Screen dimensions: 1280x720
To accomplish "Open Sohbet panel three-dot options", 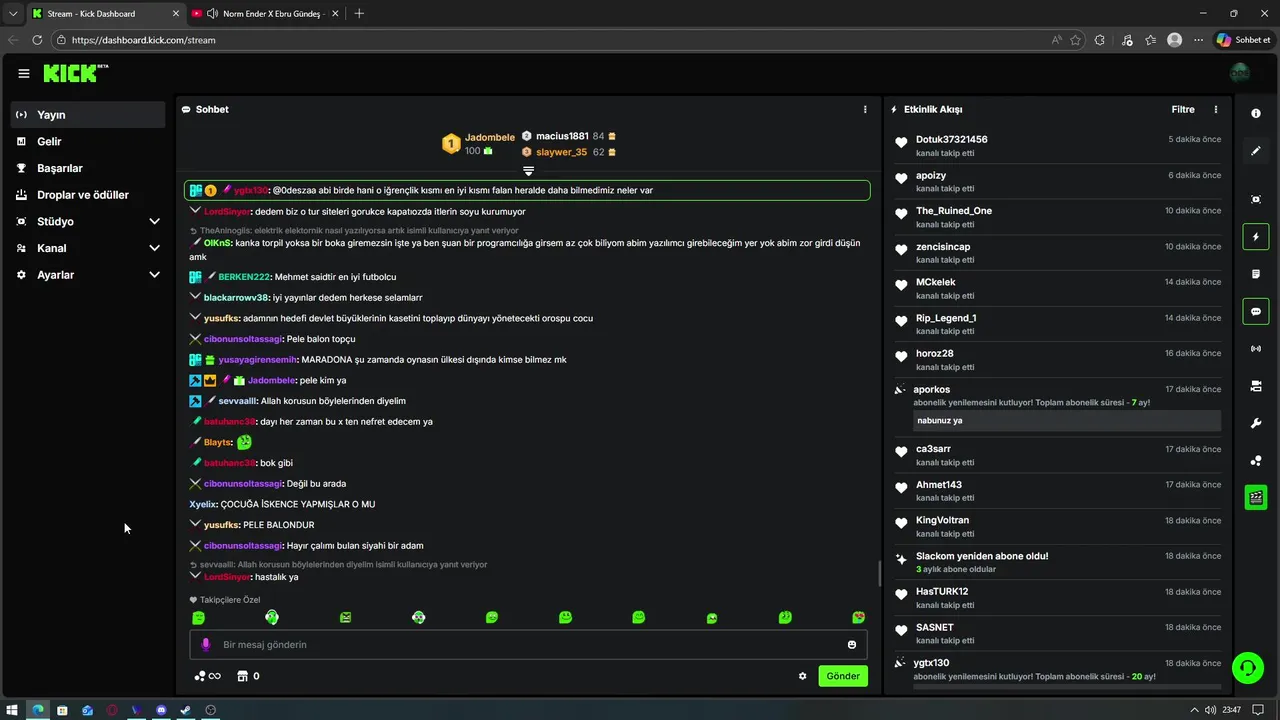I will pyautogui.click(x=865, y=109).
